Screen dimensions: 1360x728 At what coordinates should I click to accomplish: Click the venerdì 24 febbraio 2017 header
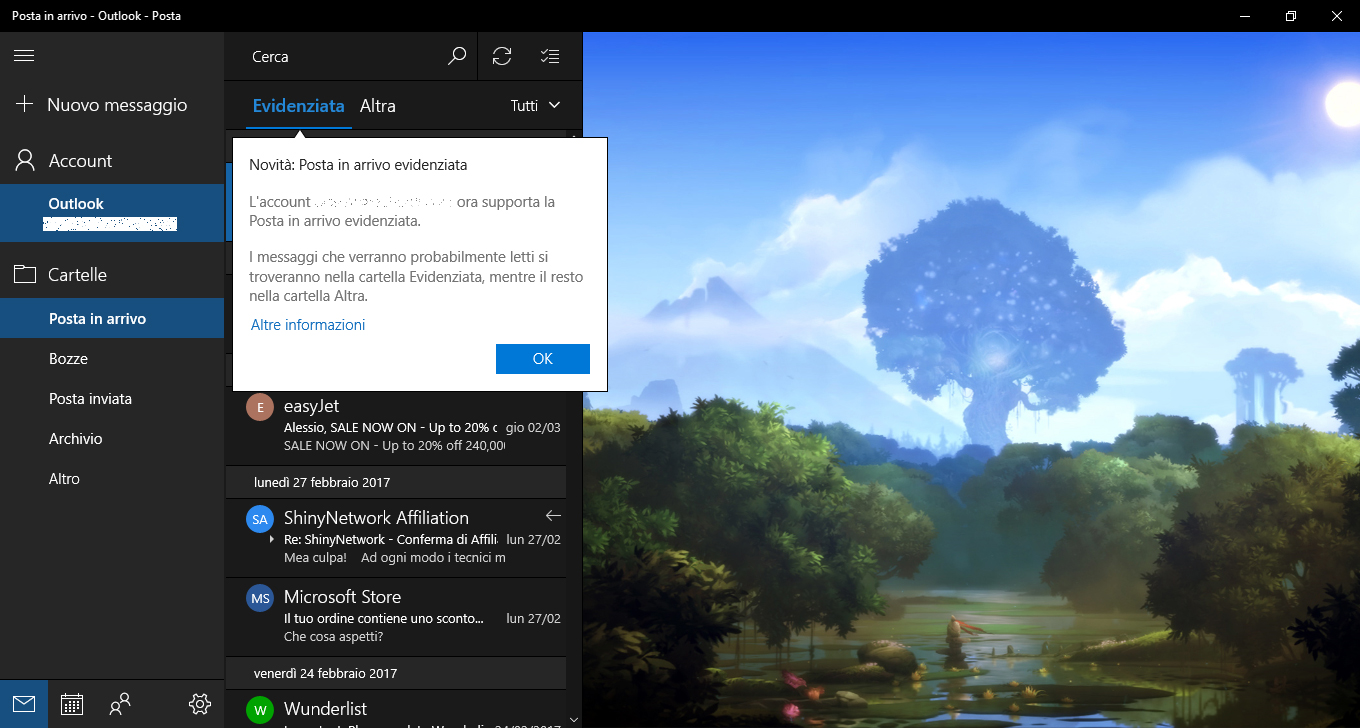tap(396, 673)
